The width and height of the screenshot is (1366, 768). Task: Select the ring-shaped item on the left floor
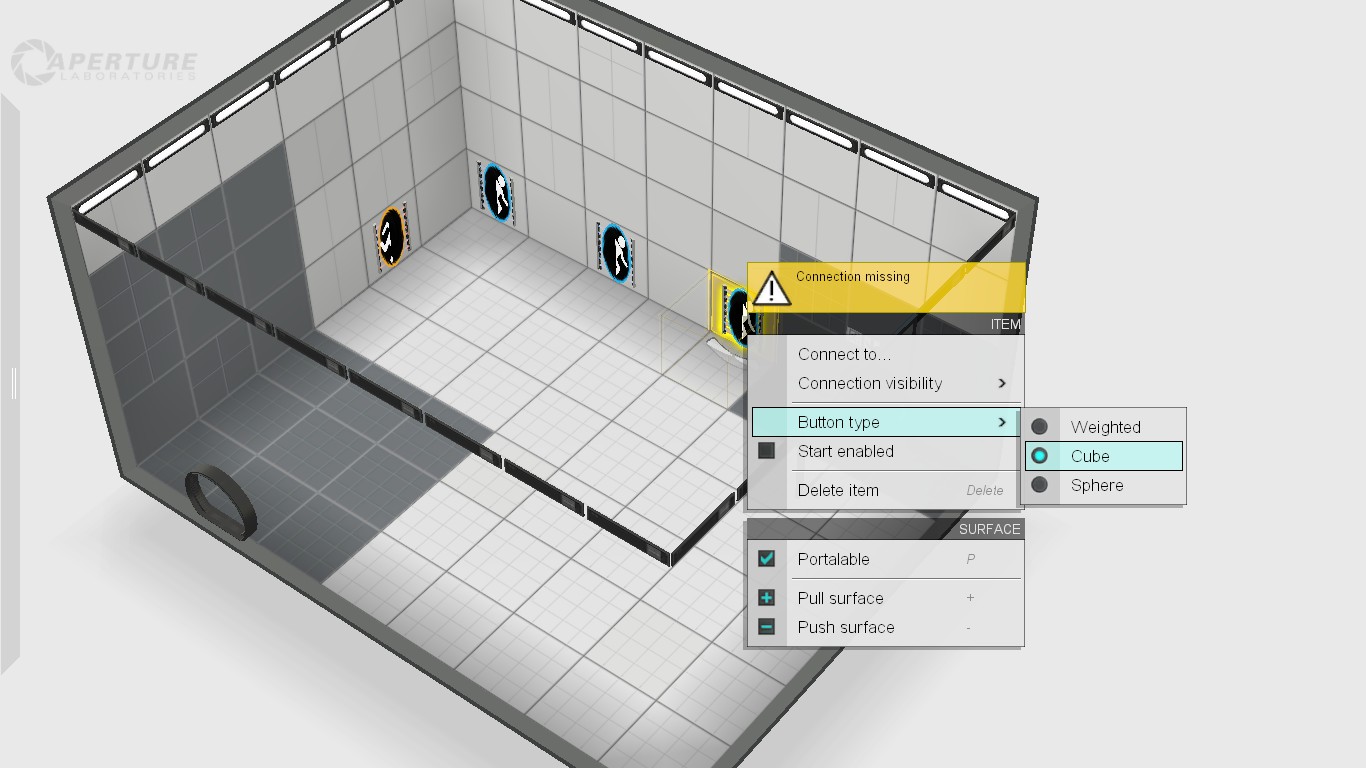pos(221,504)
